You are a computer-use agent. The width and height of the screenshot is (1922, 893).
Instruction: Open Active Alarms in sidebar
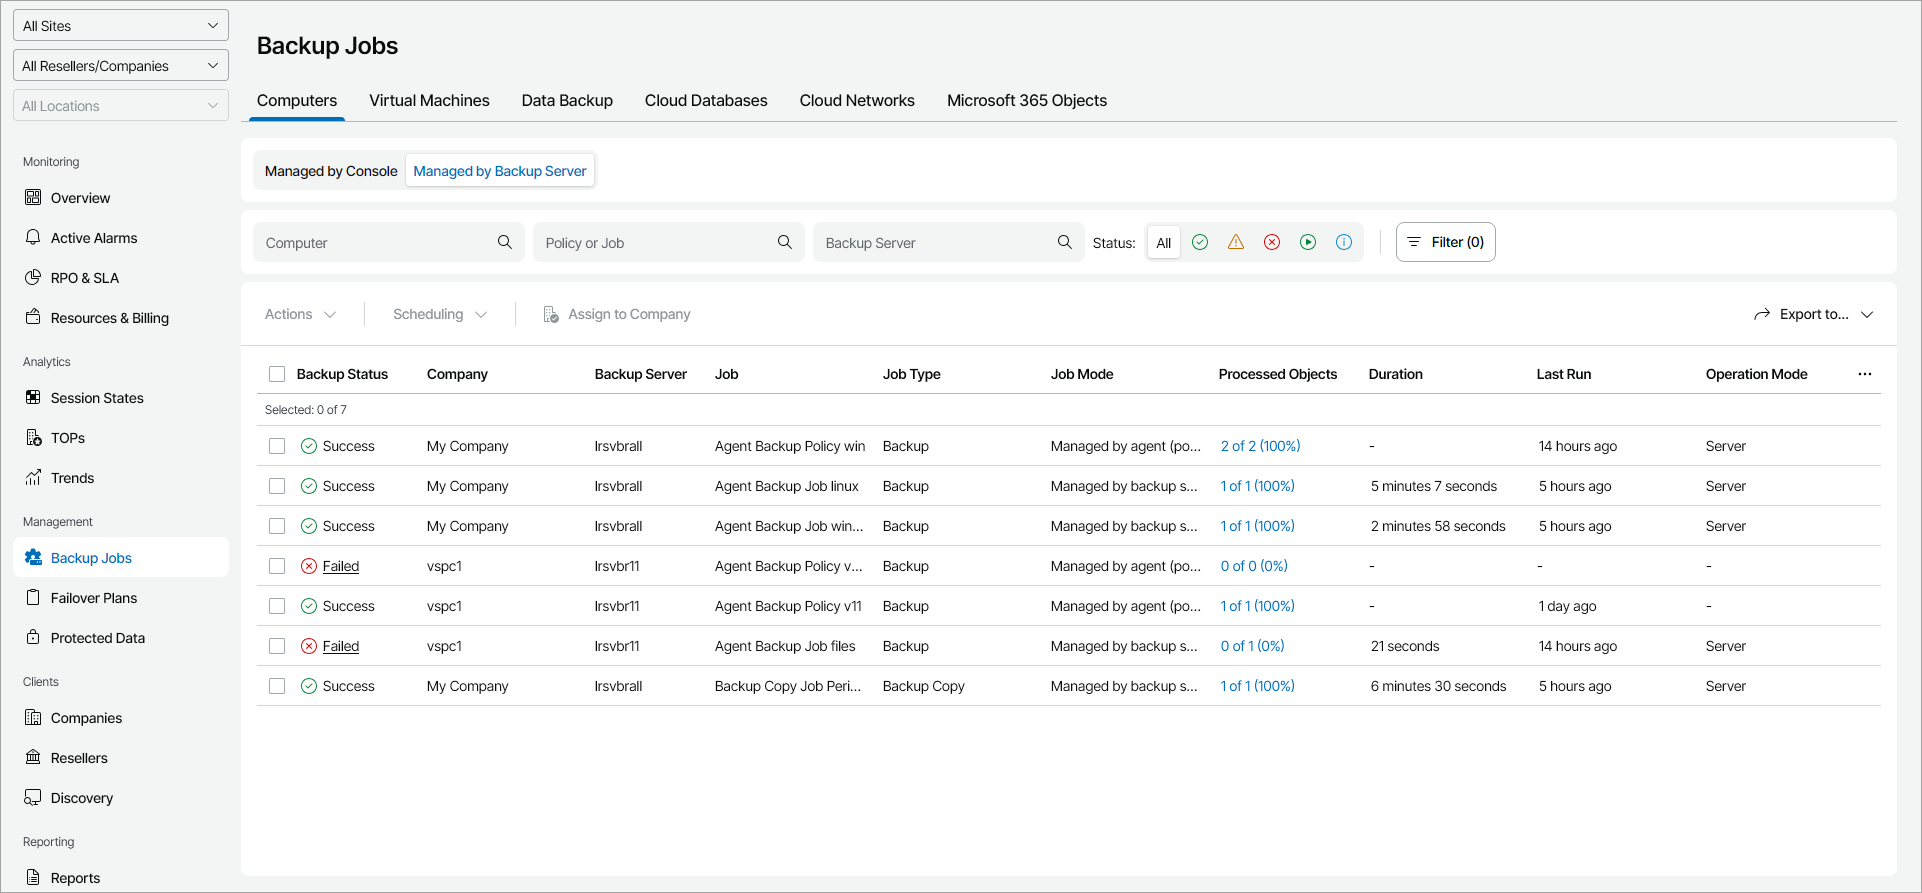[x=94, y=238]
